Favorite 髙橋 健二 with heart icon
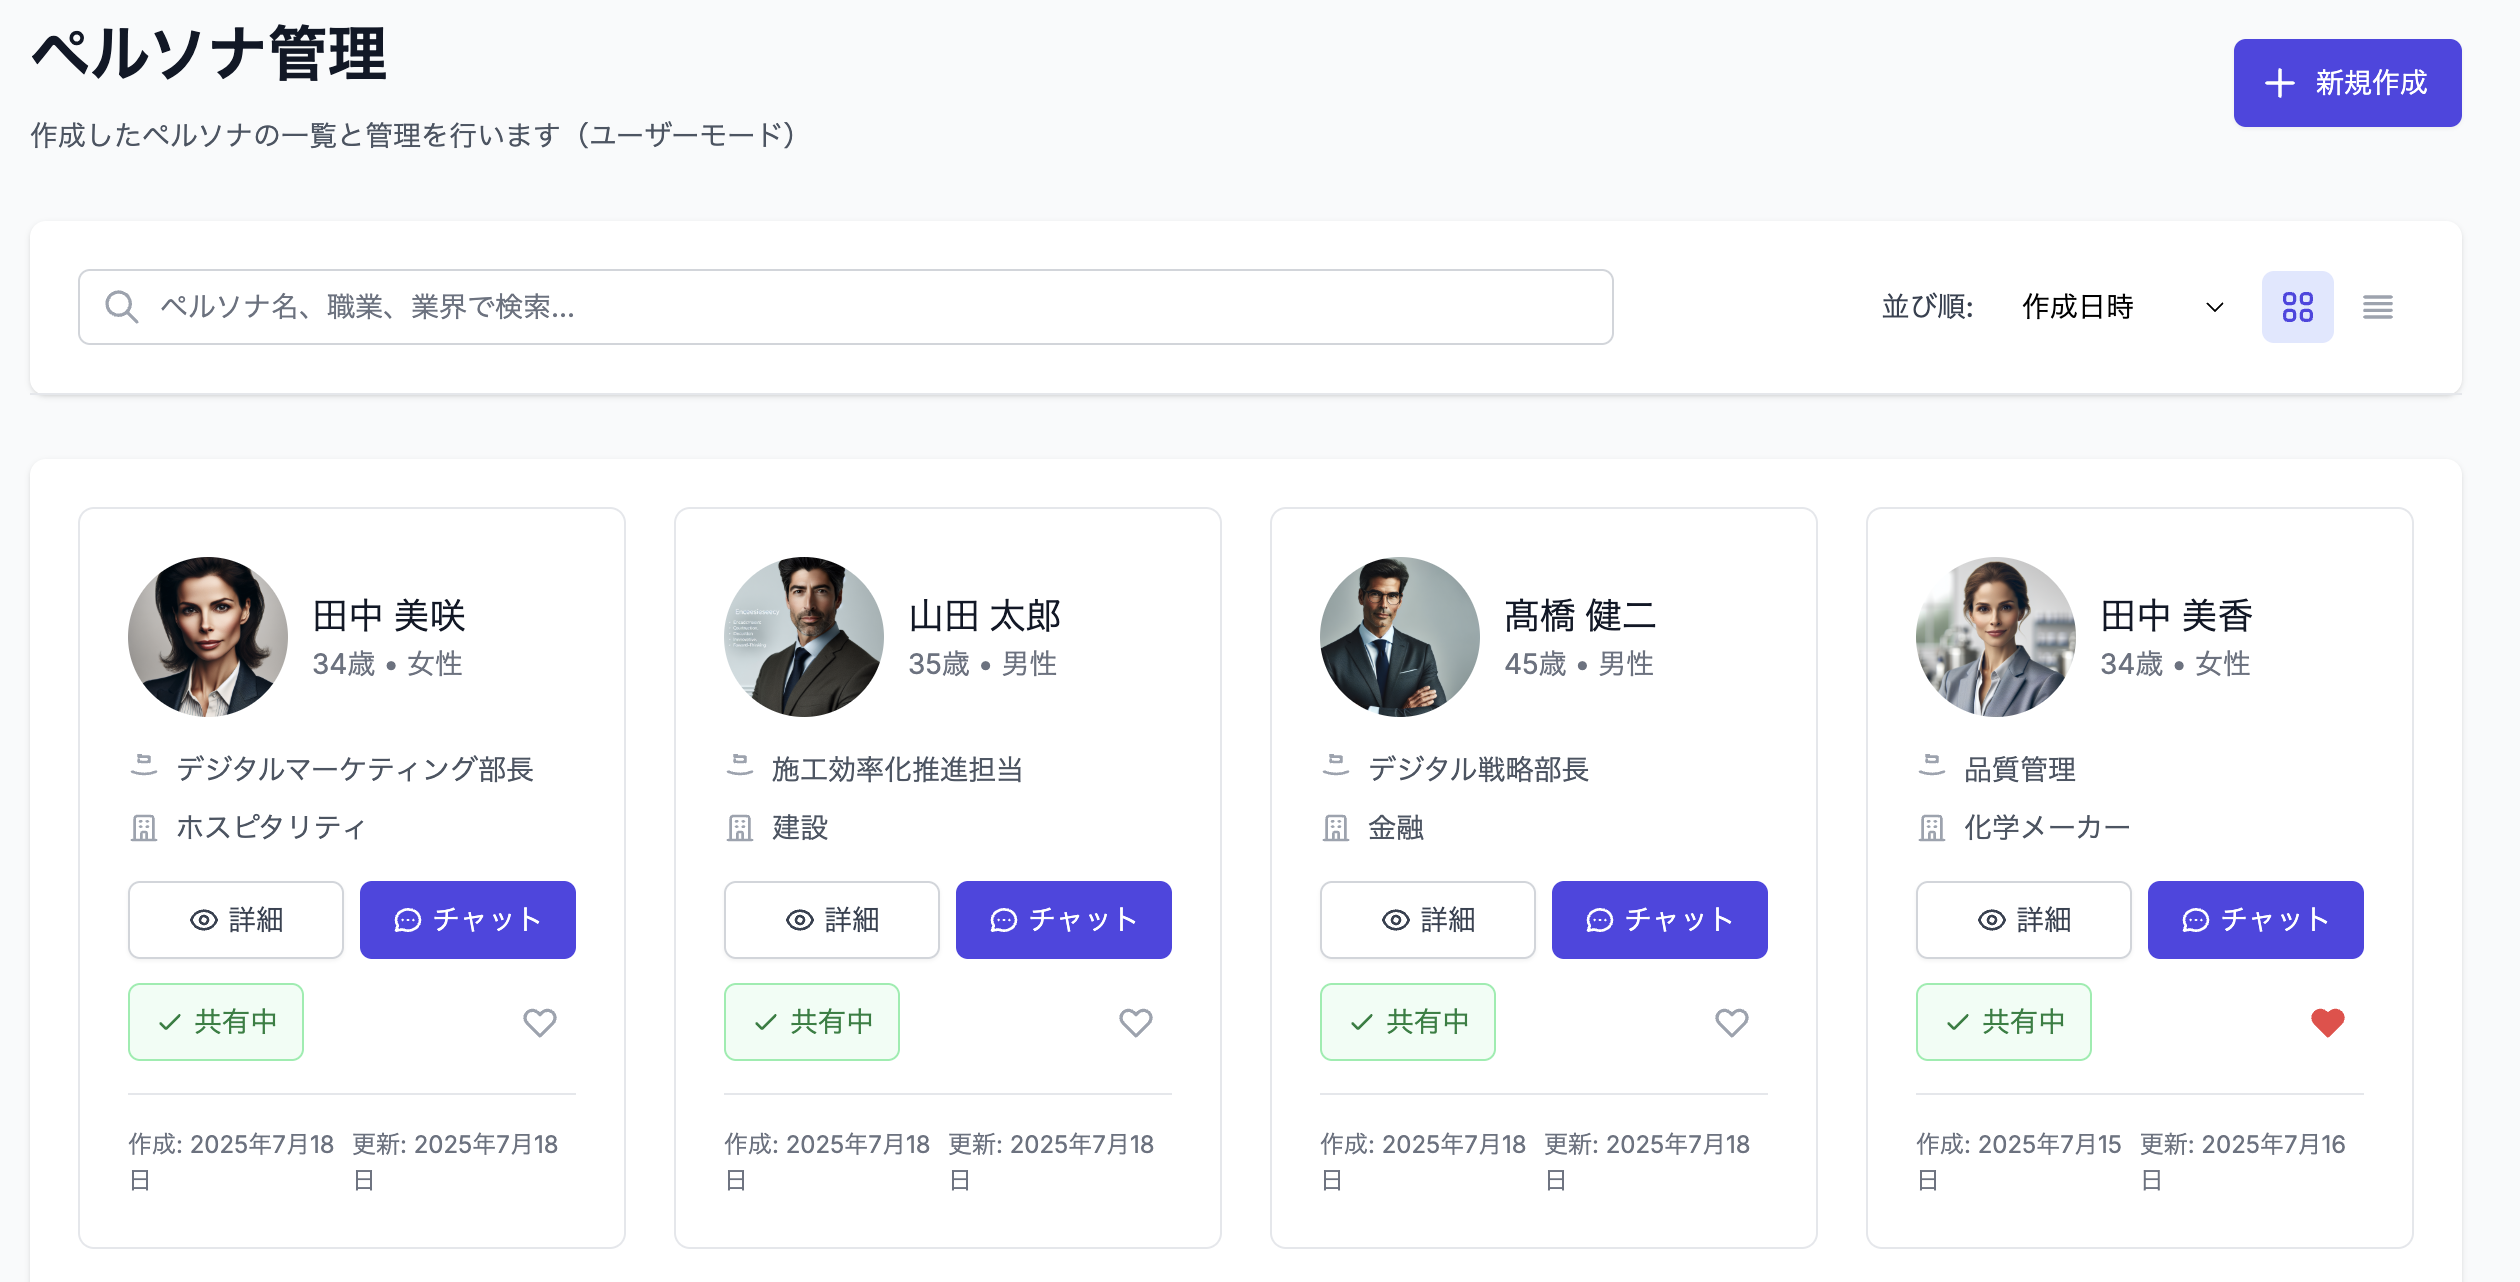 coord(1731,1022)
